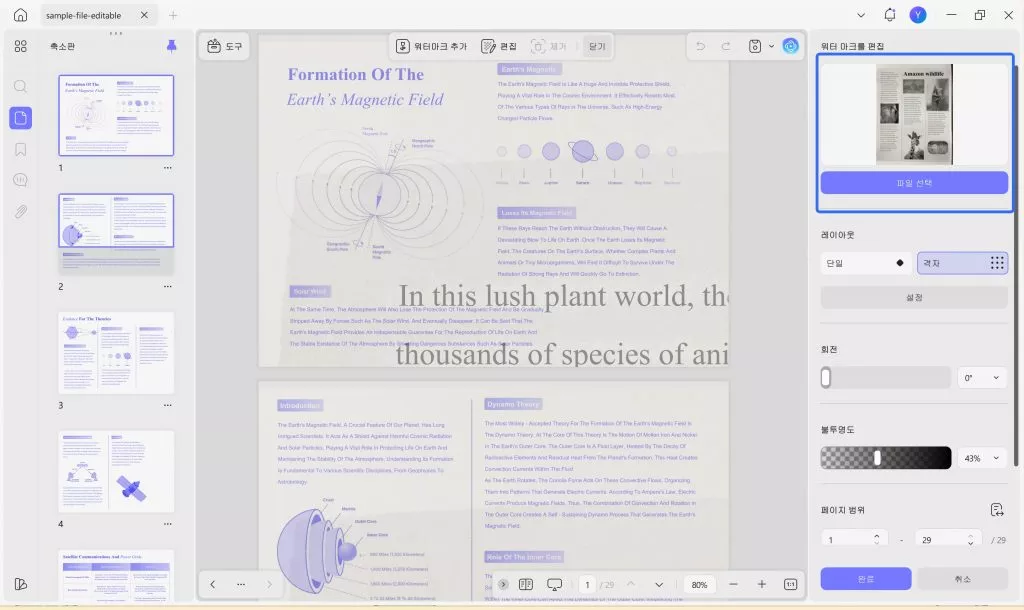Open the 도구 tools menu
Viewport: 1024px width, 610px height.
(224, 46)
